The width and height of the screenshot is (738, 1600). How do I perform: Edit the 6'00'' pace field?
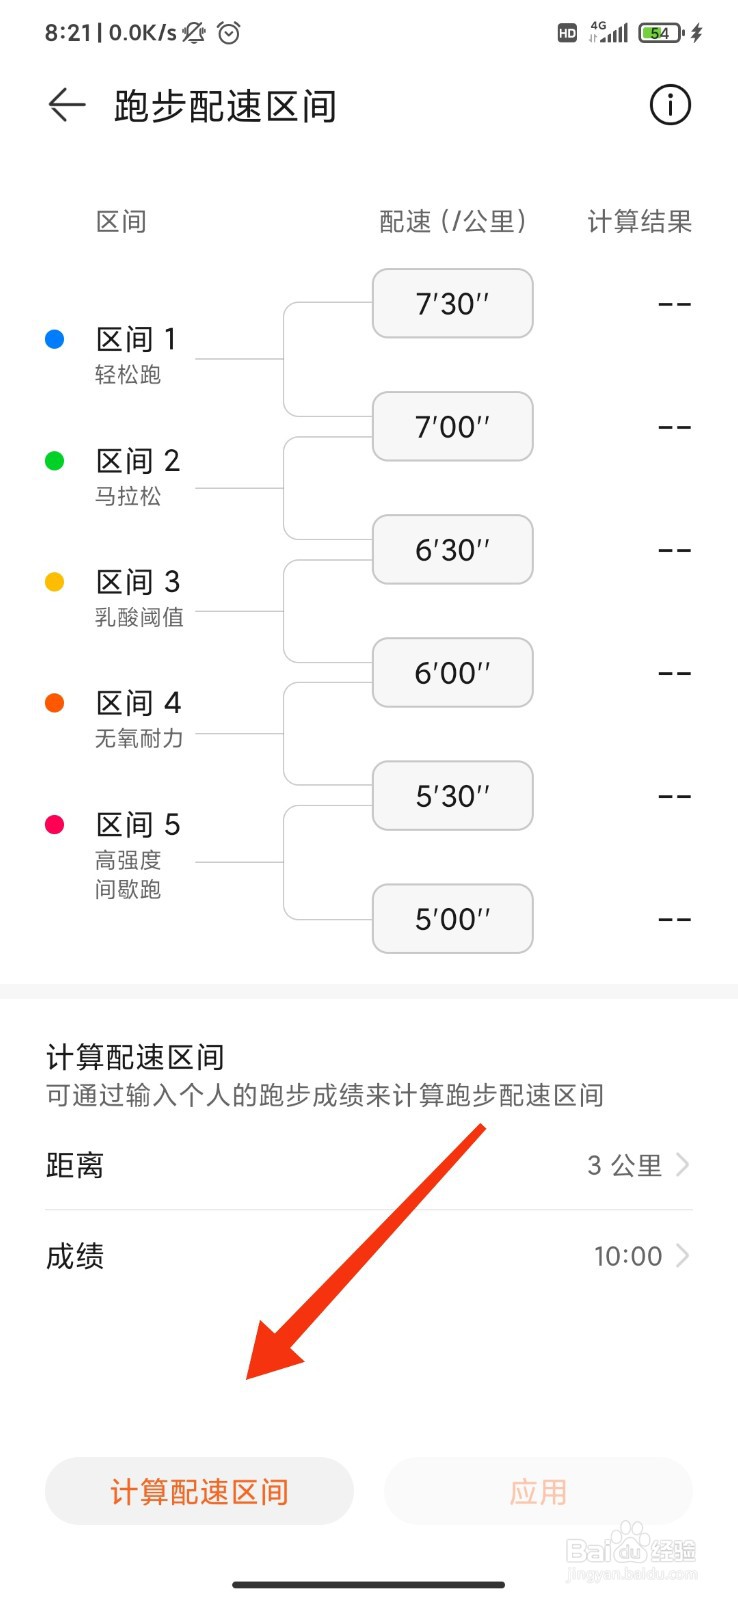[x=453, y=672]
